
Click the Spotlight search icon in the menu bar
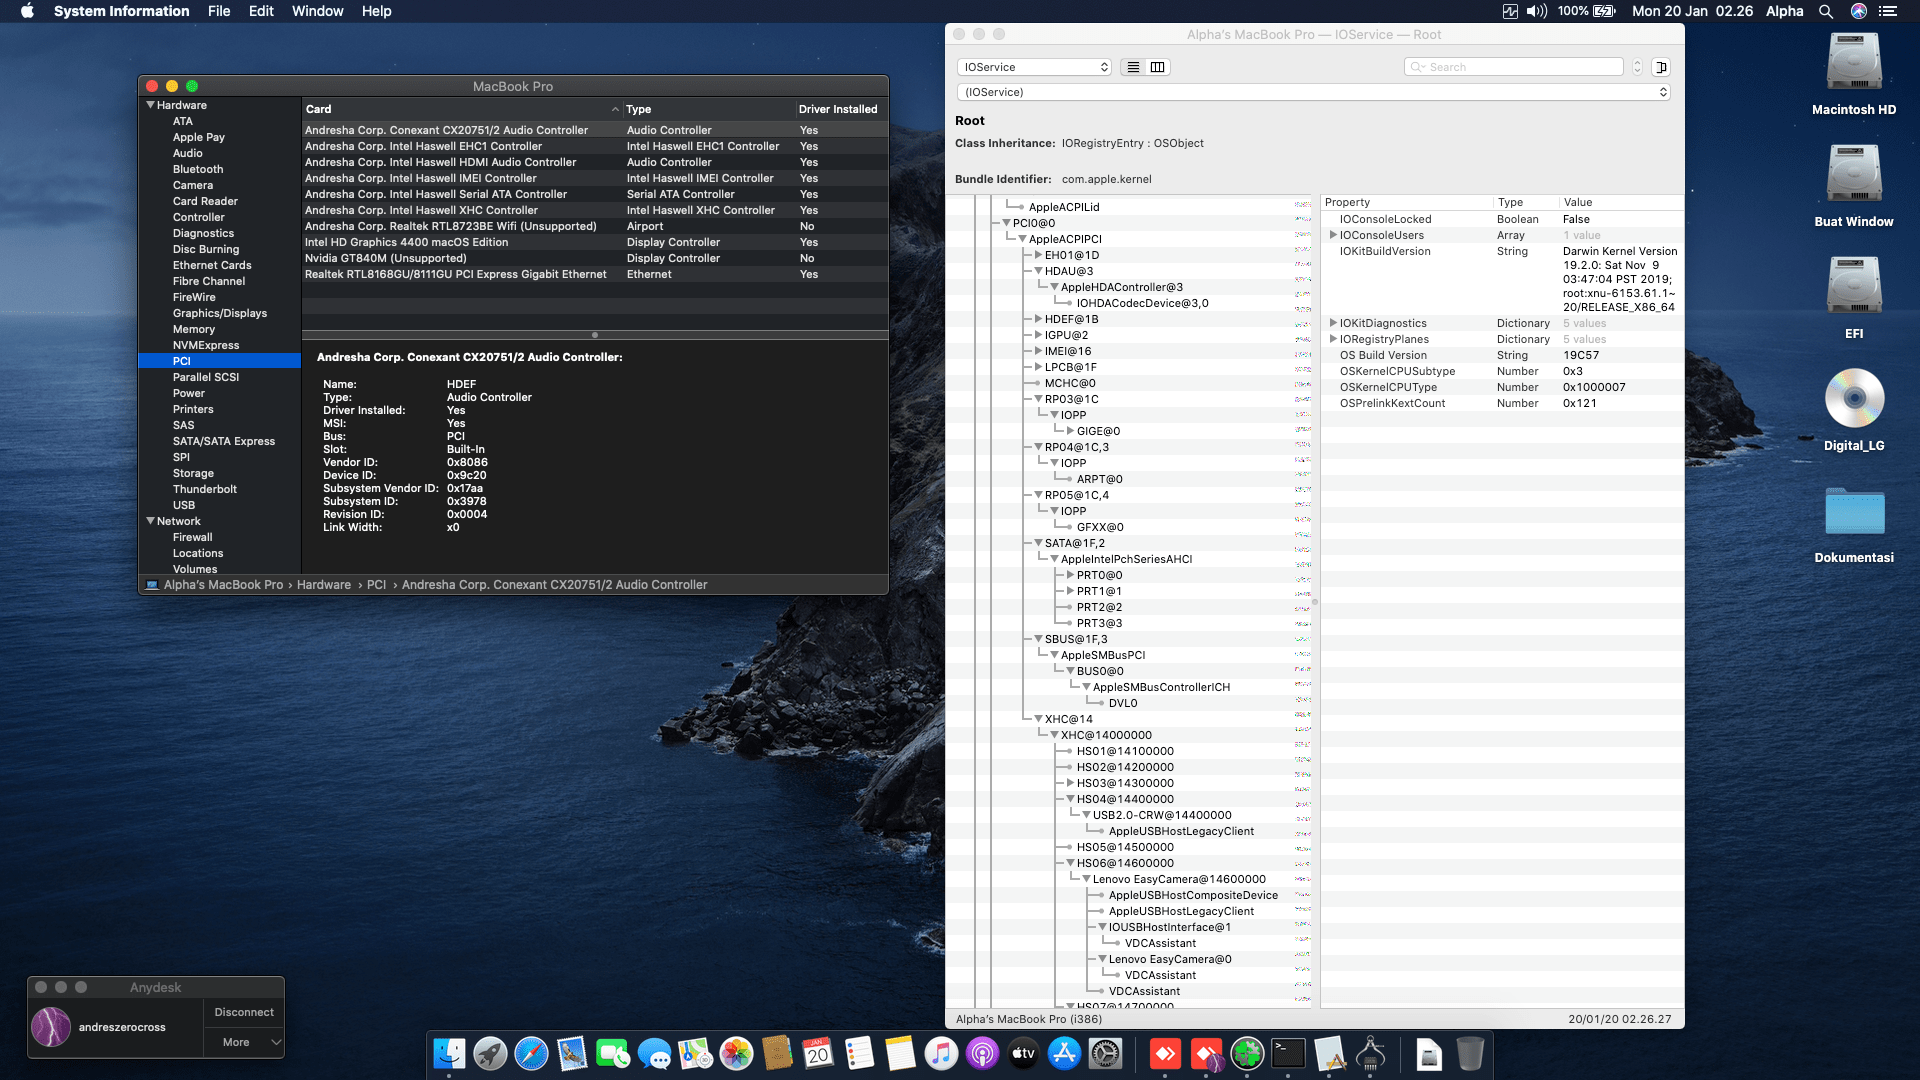[x=1826, y=11]
